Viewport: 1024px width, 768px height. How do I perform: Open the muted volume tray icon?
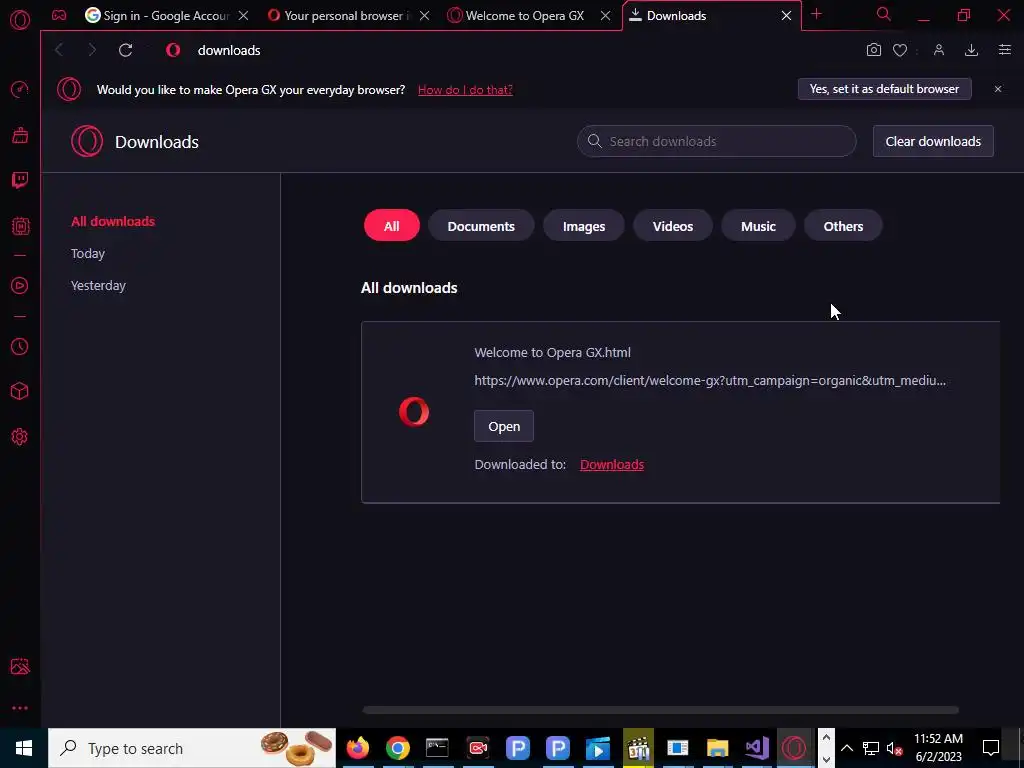coord(895,748)
